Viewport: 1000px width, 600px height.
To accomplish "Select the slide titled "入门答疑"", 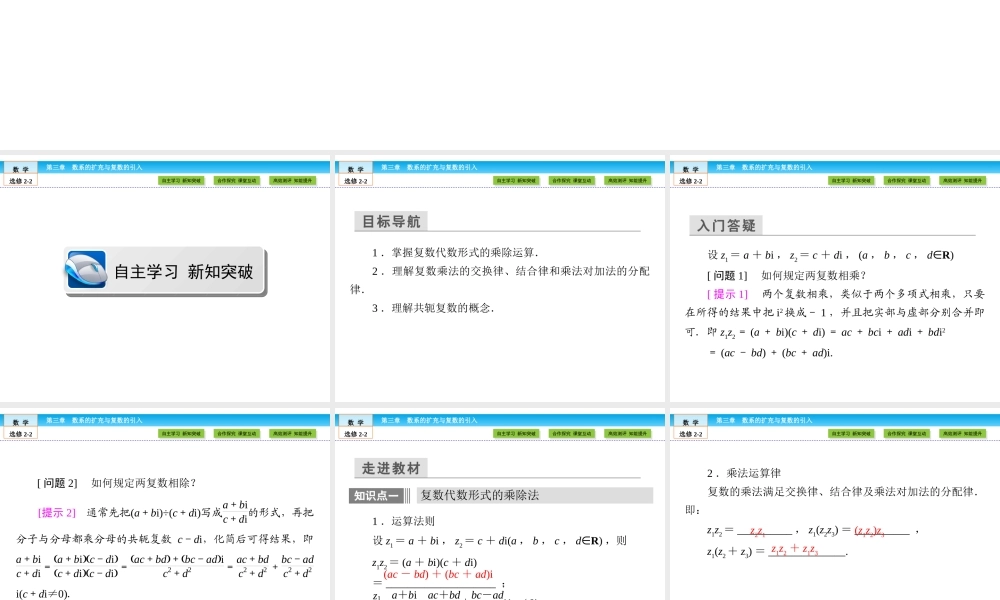I will point(833,280).
